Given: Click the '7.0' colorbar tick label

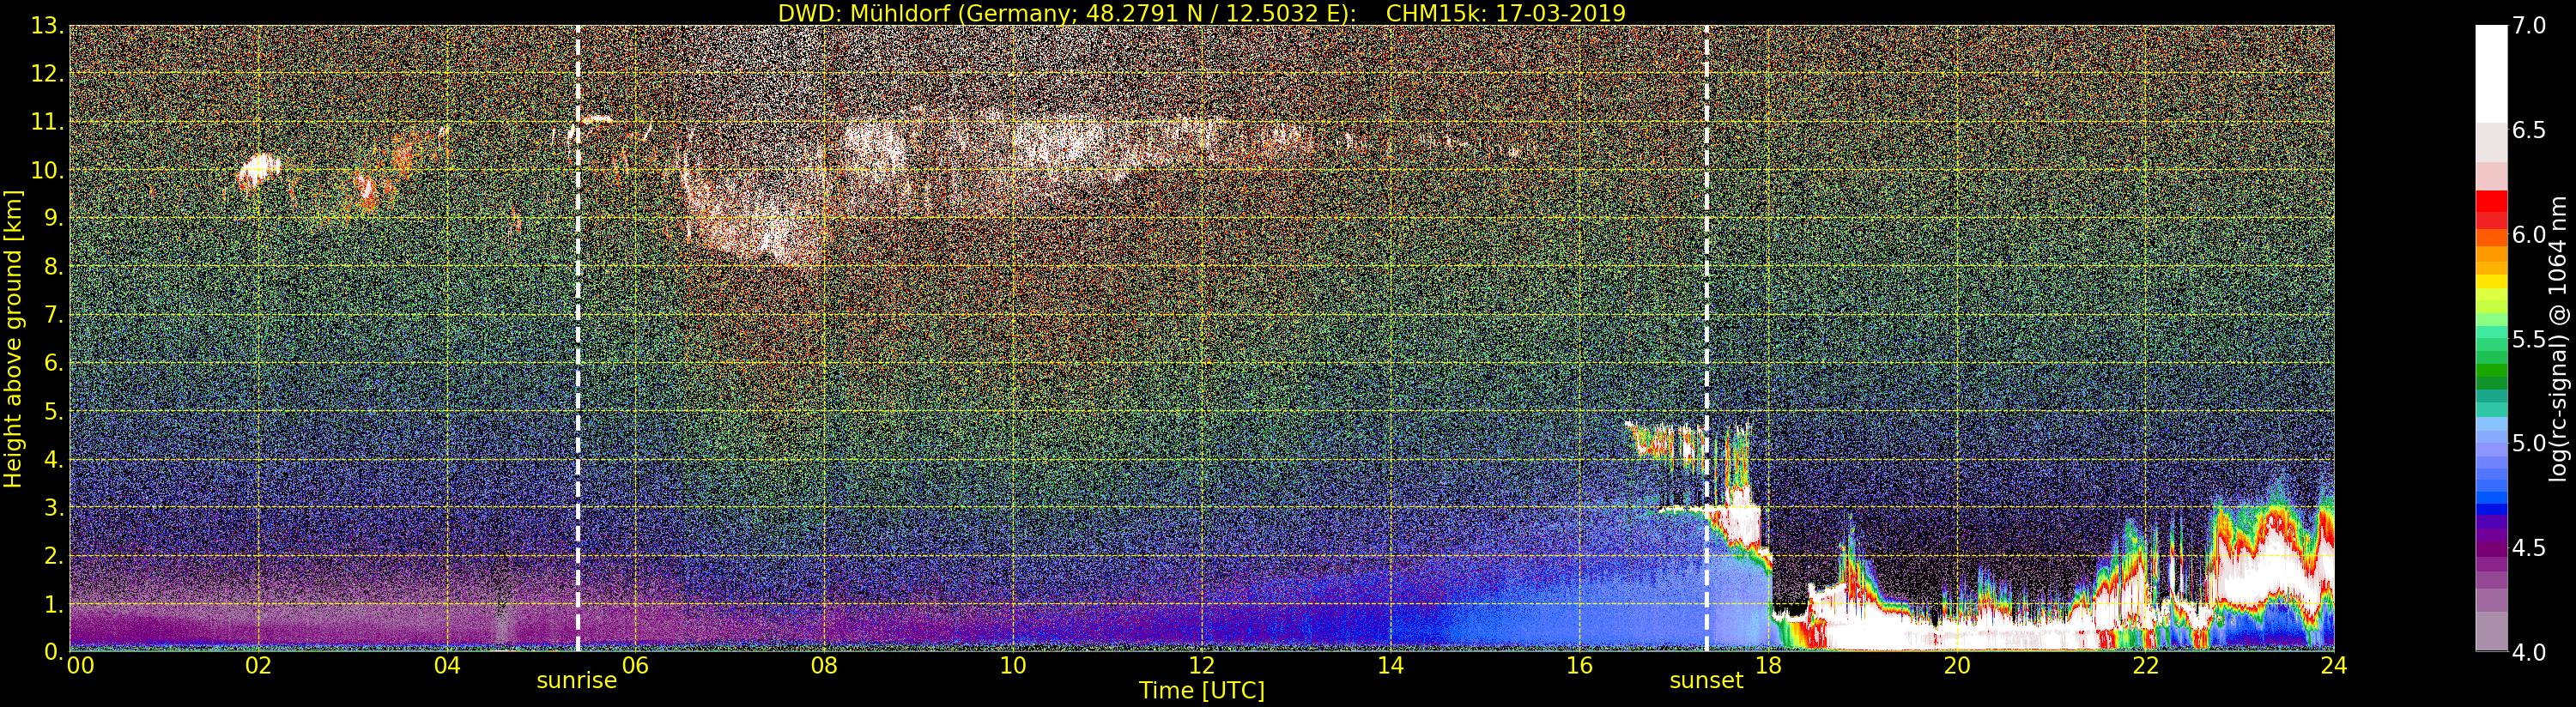Looking at the screenshot, I should click(x=2530, y=26).
